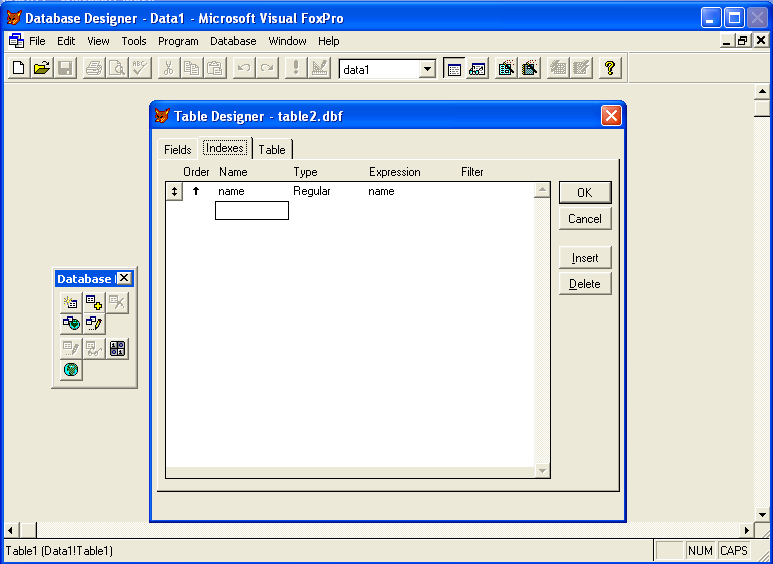This screenshot has width=773, height=564.
Task: Click the AutoReport toolbar icon
Action: click(581, 68)
